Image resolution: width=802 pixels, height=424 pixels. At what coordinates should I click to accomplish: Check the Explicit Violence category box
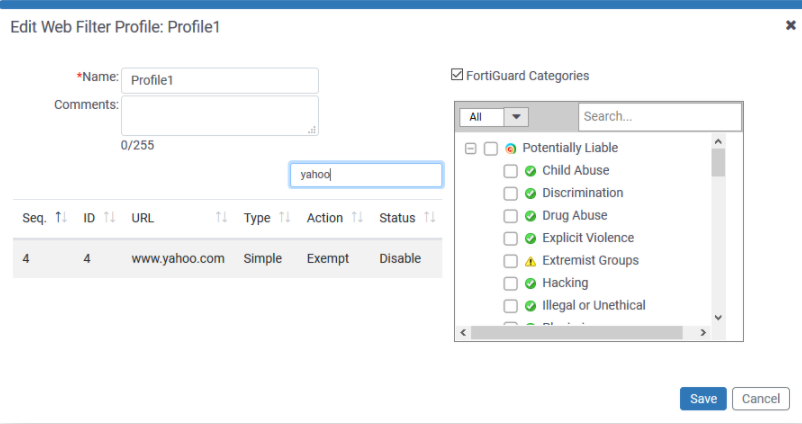click(x=510, y=238)
